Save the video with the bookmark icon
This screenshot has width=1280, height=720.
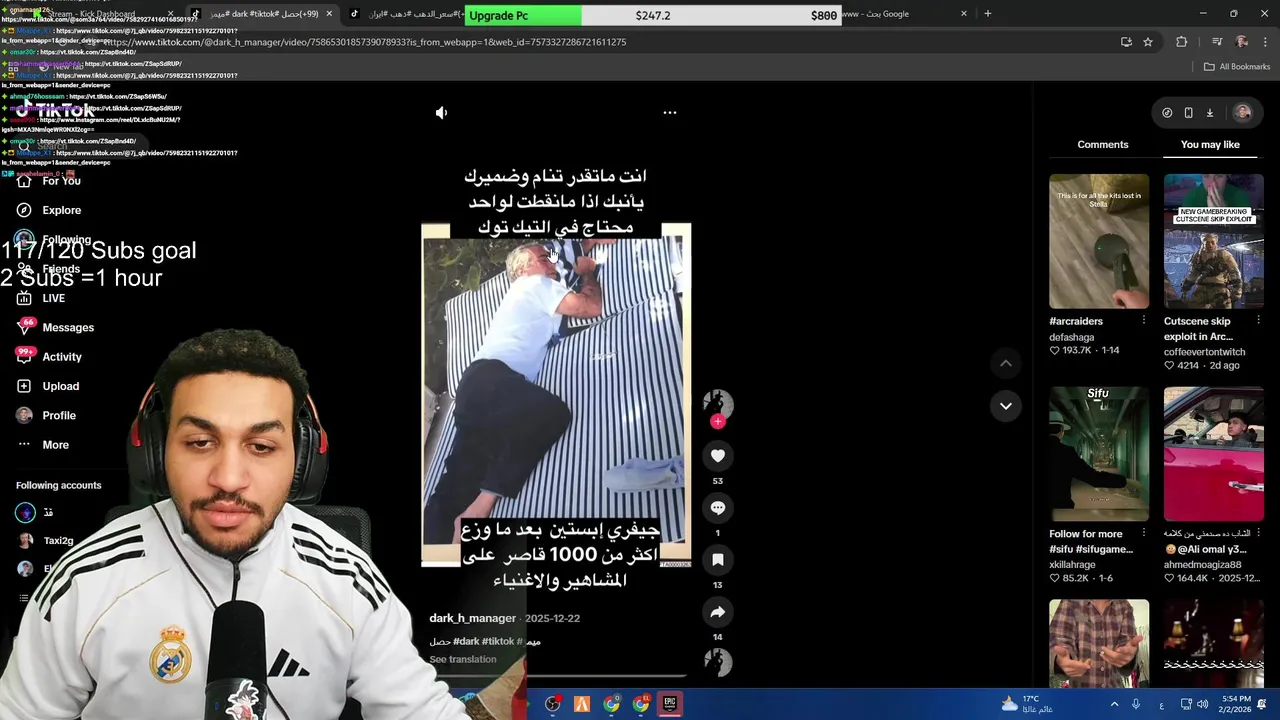718,560
